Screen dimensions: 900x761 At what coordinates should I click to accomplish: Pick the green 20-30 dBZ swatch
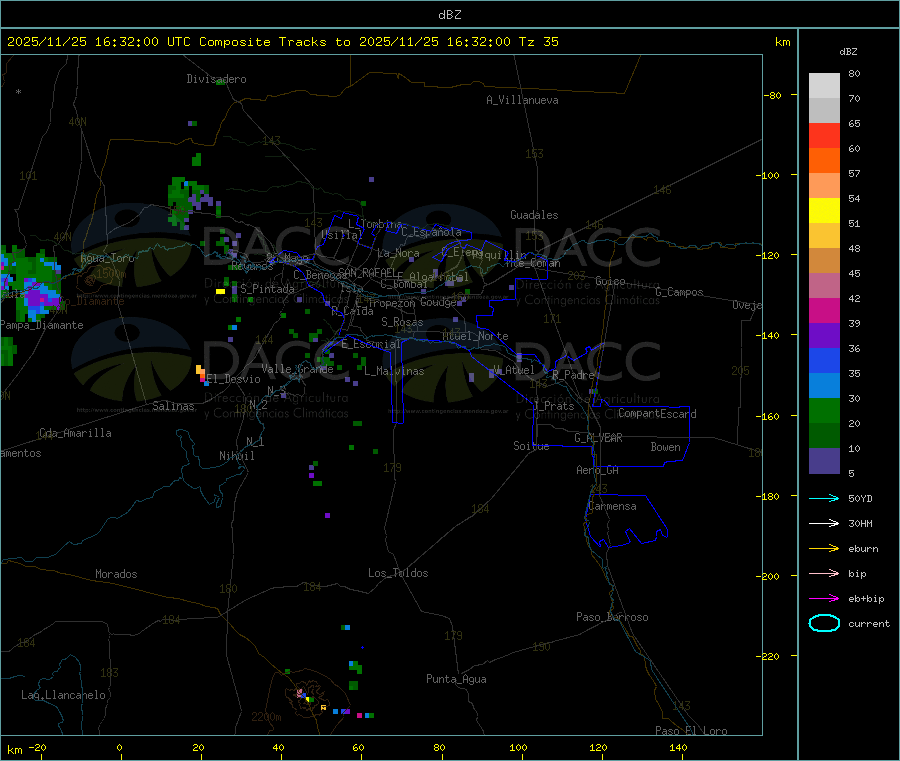click(x=824, y=410)
